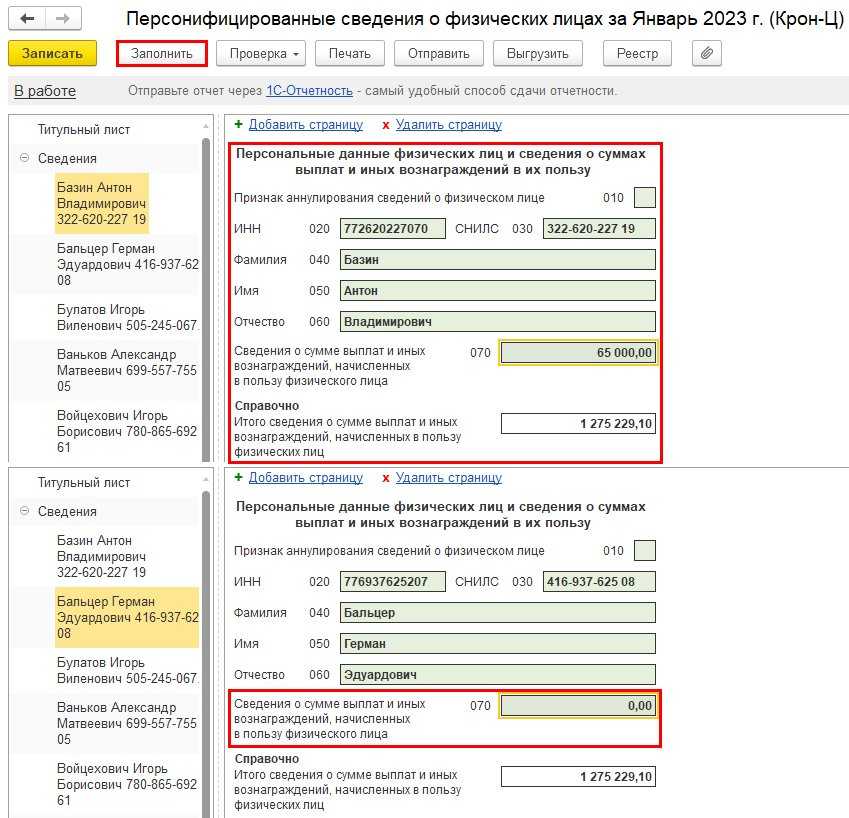
Task: Tick annulment checkbox 010 in Базин's form
Action: click(645, 197)
